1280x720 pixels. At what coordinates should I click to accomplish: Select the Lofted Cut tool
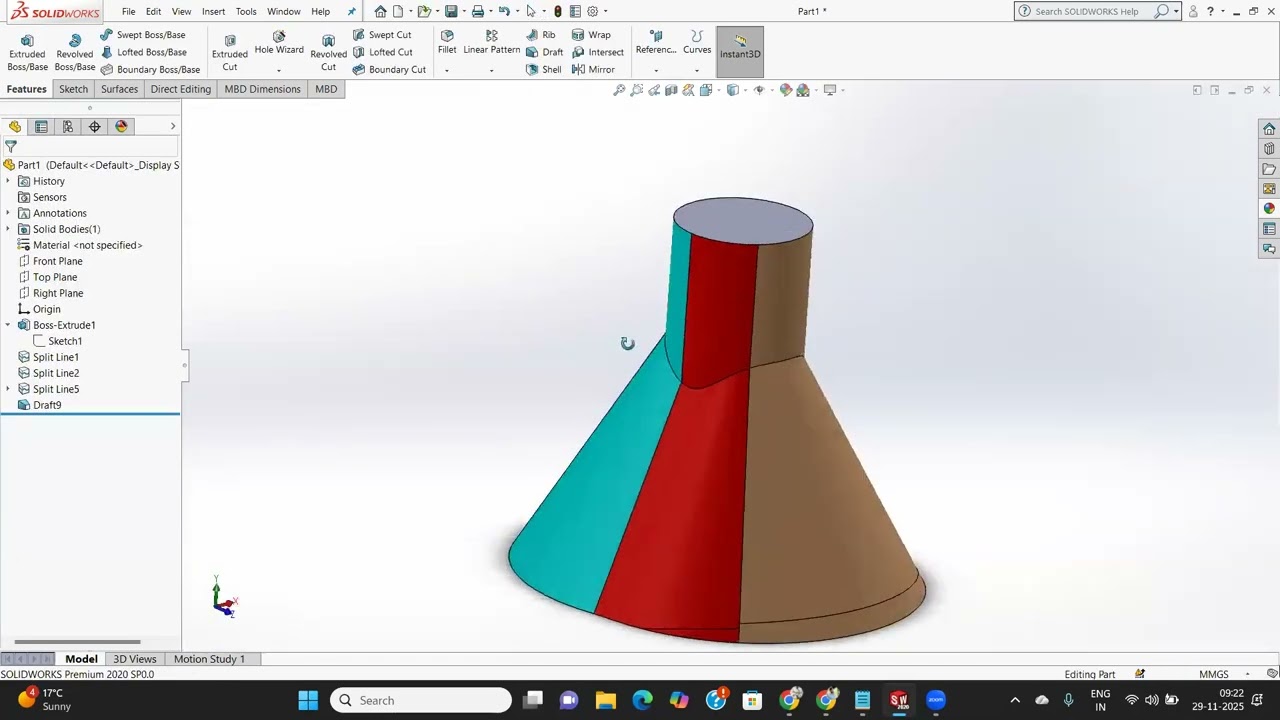382,52
